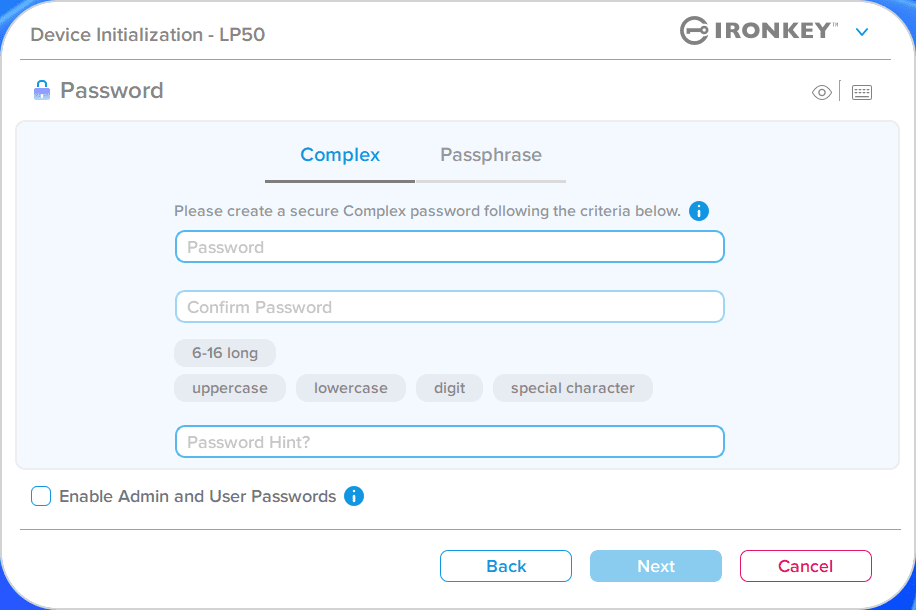This screenshot has height=610, width=916.
Task: Enable Admin and User Passwords checkbox
Action: 41,496
